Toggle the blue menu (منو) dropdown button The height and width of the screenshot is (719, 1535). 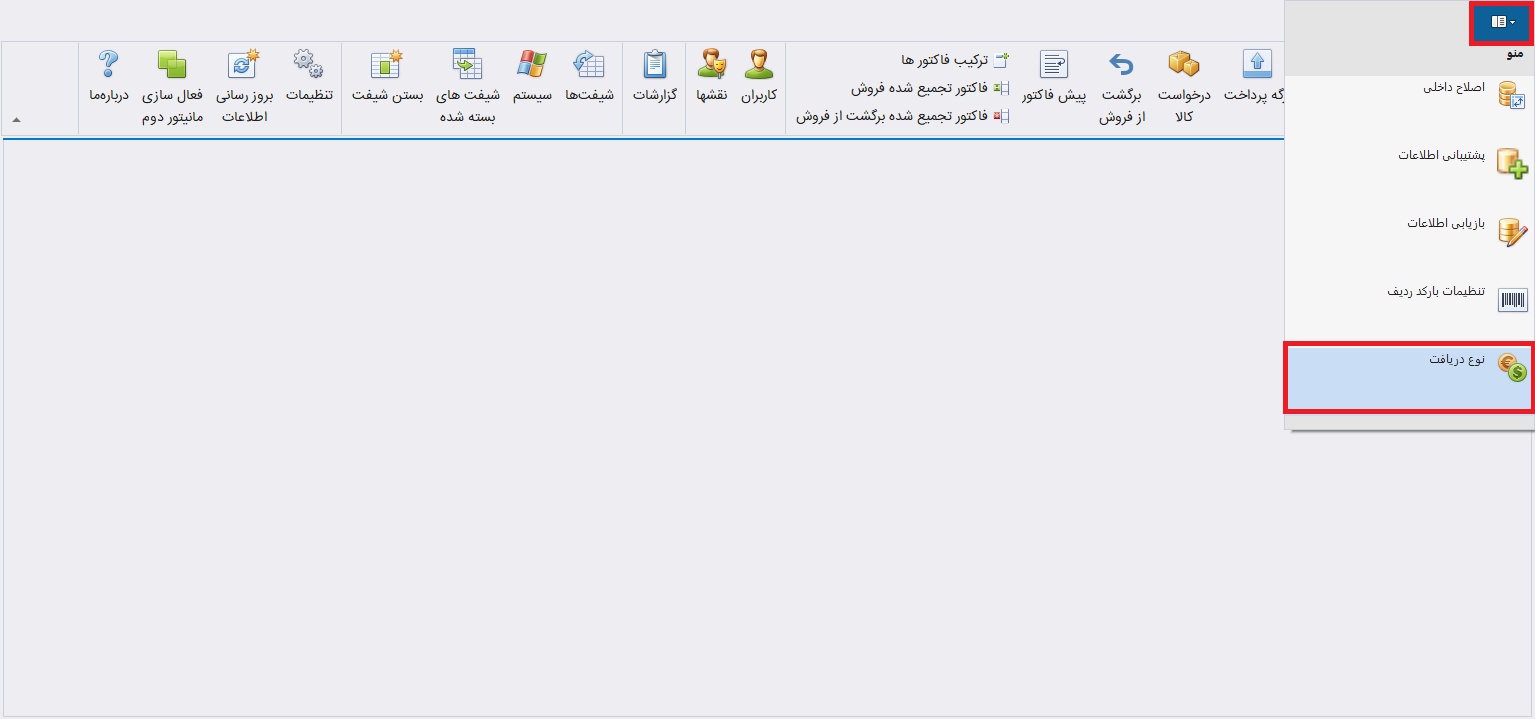coord(1504,22)
